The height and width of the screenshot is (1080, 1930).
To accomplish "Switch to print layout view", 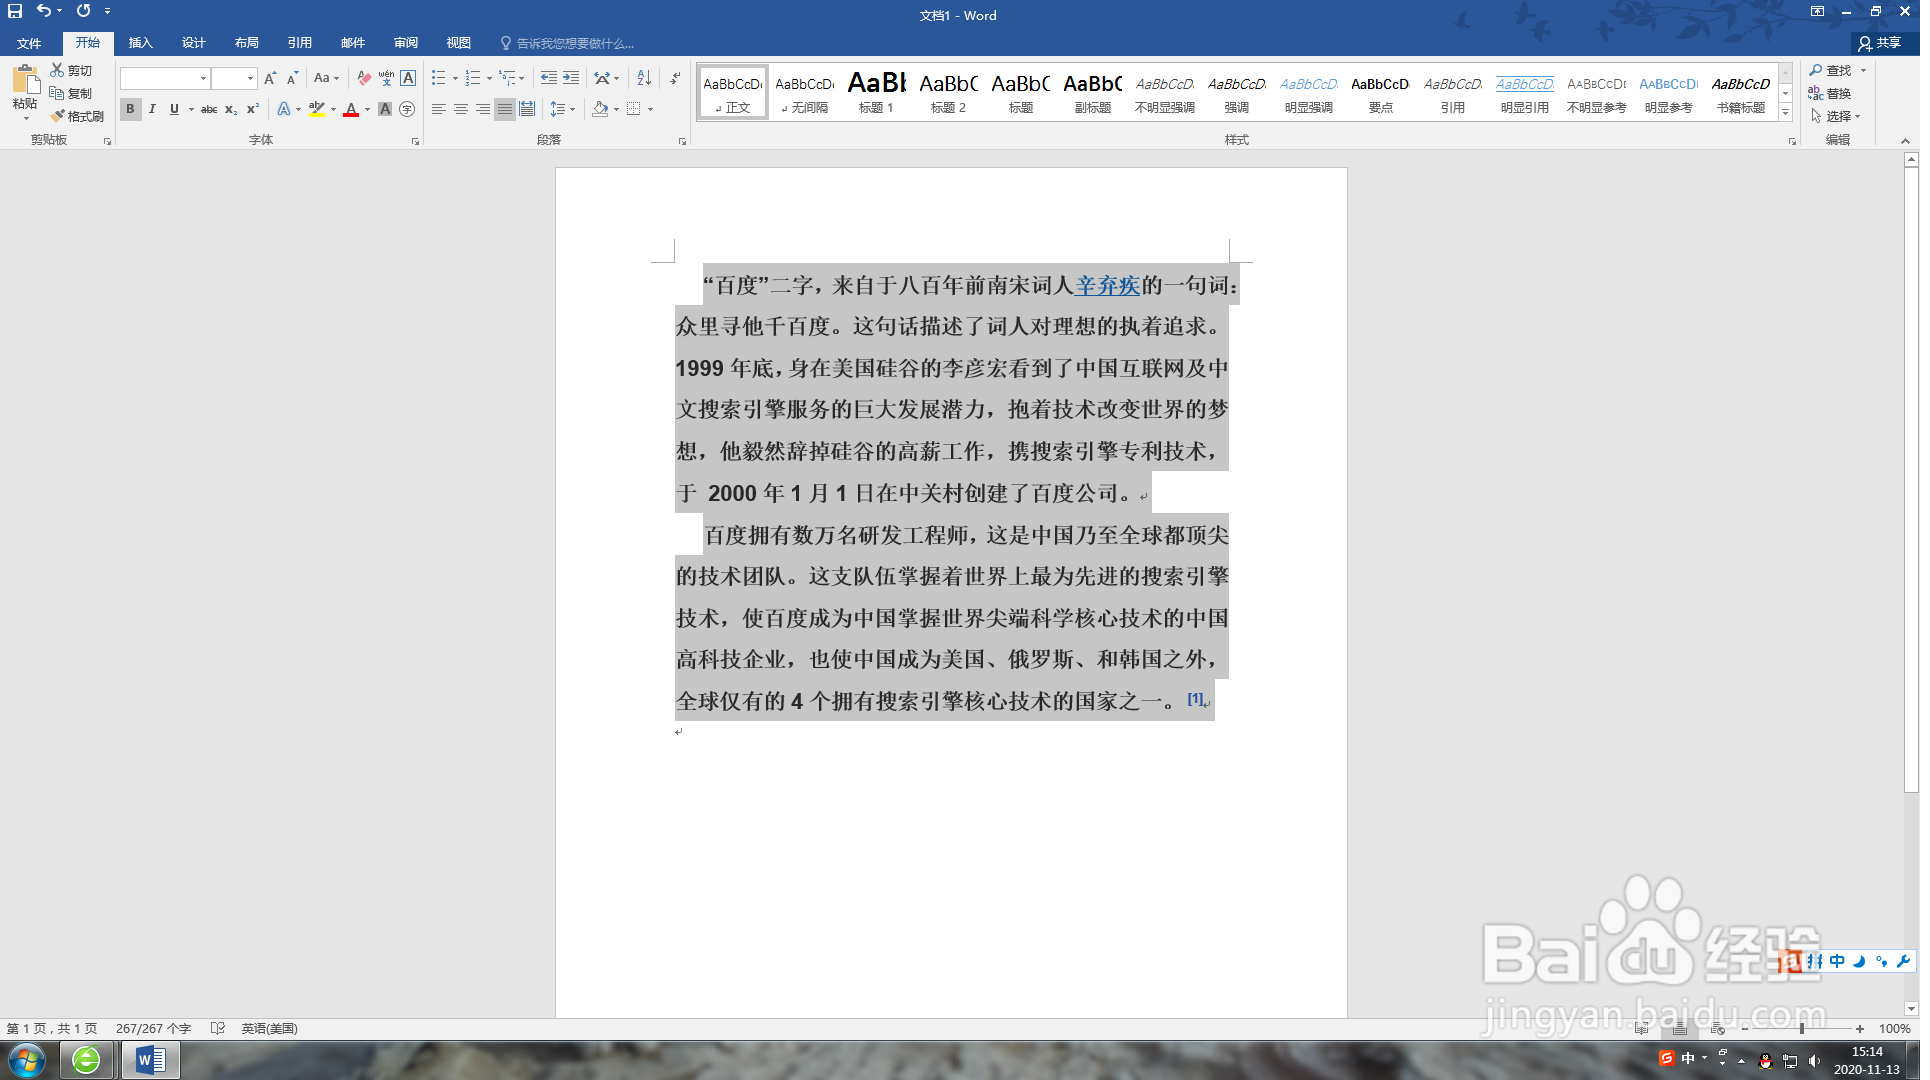I will point(1680,1028).
